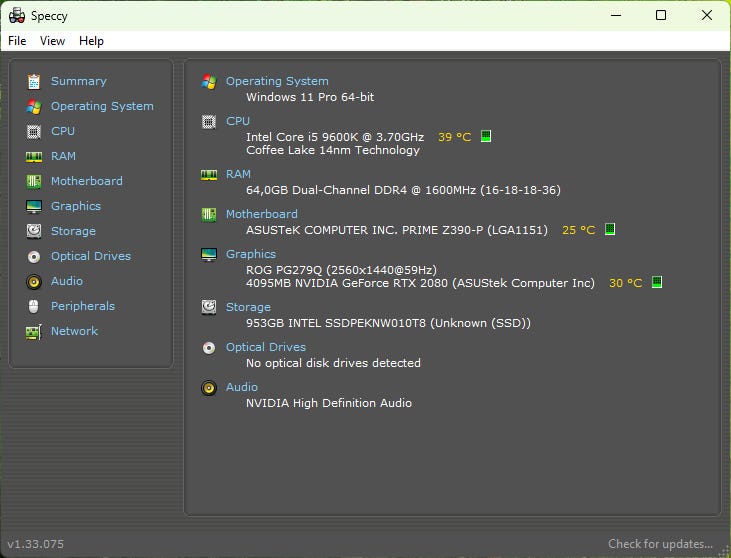
Task: Click the Graphics heading link in summary
Action: [251, 254]
